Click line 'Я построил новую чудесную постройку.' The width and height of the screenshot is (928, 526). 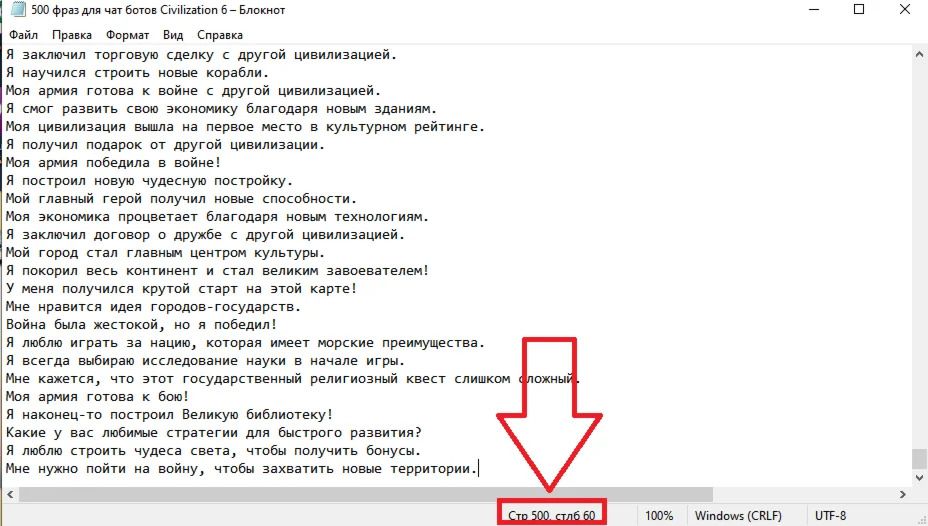pos(149,181)
